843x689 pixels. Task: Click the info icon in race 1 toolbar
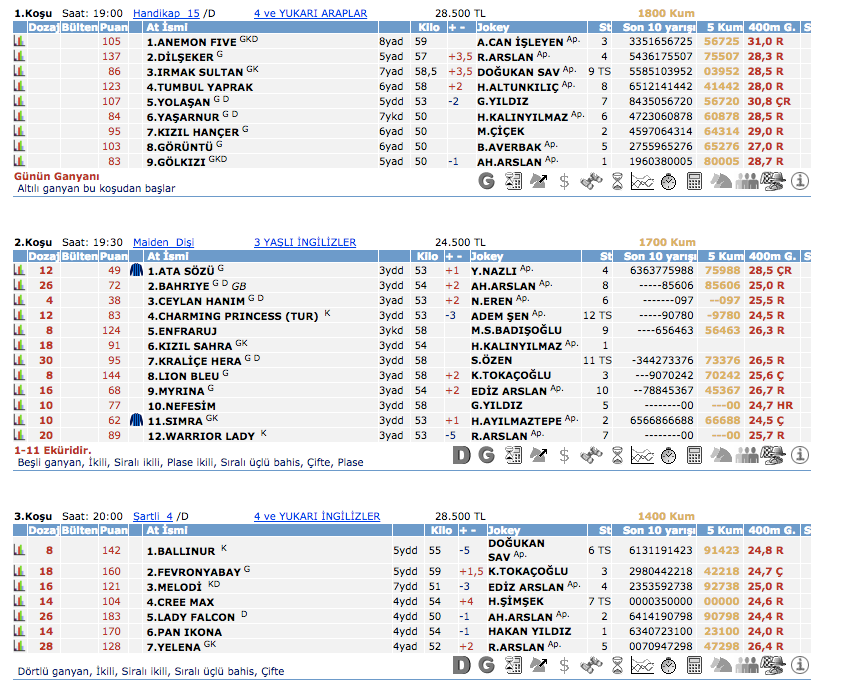point(799,181)
